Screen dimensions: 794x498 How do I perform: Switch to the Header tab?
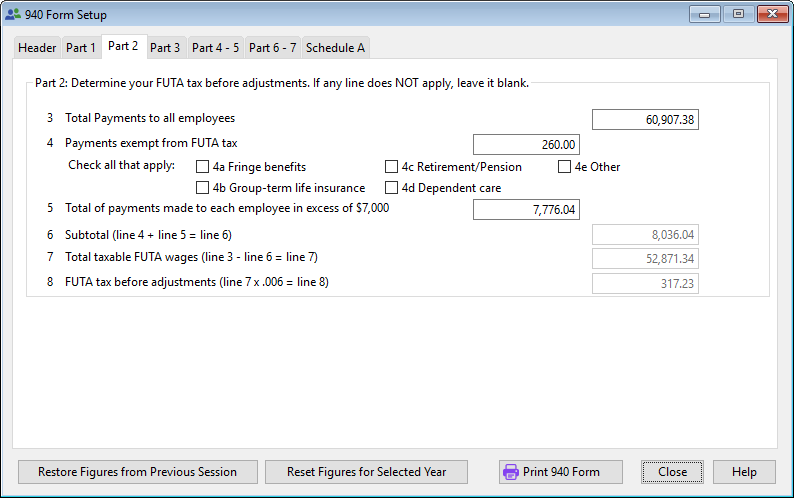[x=37, y=48]
